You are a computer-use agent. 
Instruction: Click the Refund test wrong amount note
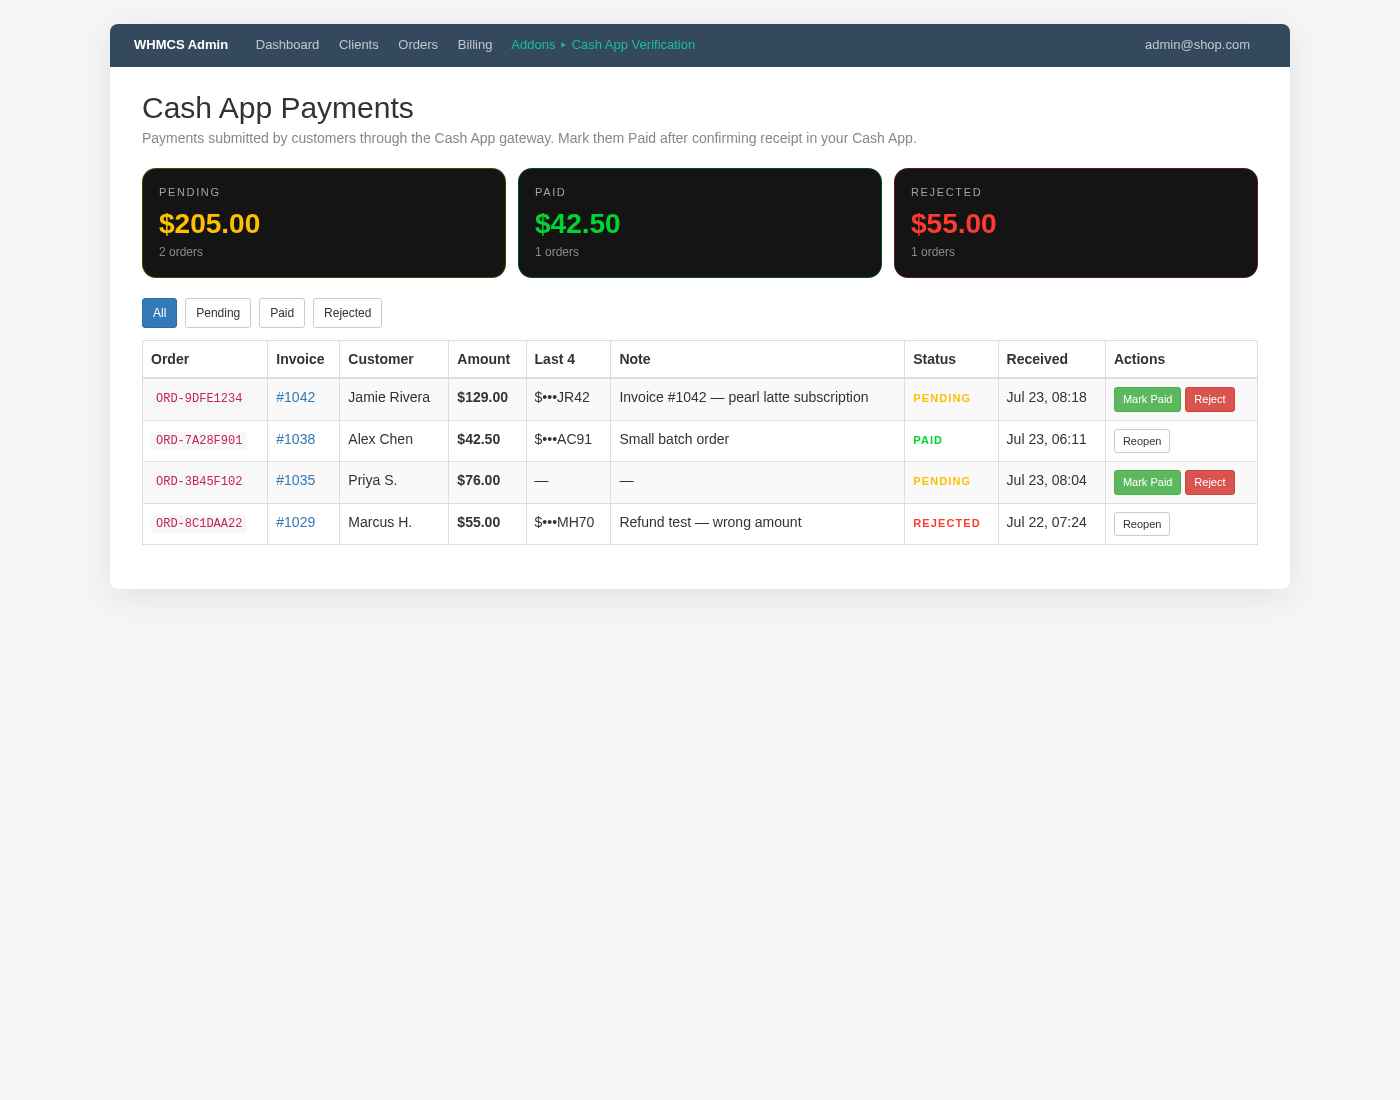pos(710,522)
